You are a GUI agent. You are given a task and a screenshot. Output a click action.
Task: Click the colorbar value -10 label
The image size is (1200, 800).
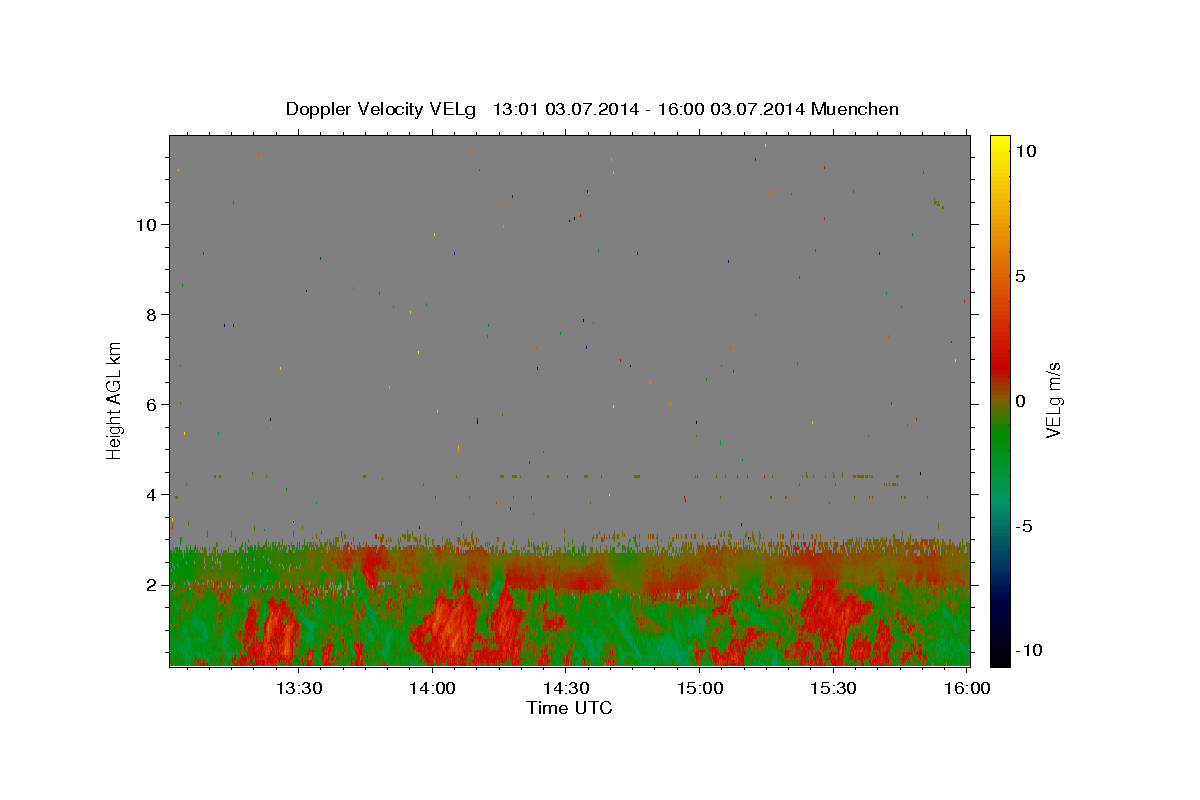[1029, 650]
